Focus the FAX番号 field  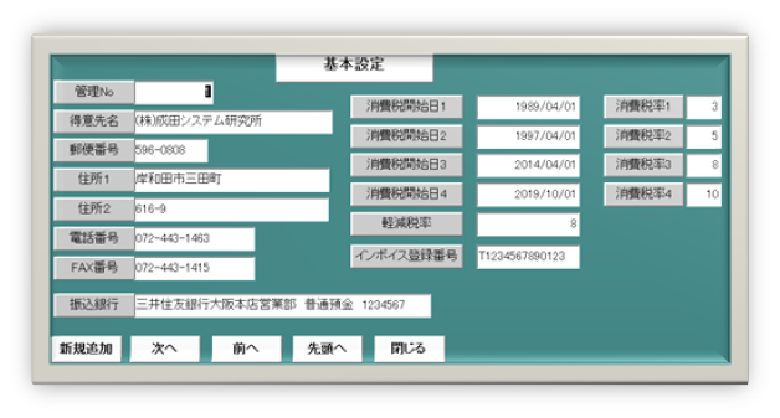pyautogui.click(x=194, y=268)
